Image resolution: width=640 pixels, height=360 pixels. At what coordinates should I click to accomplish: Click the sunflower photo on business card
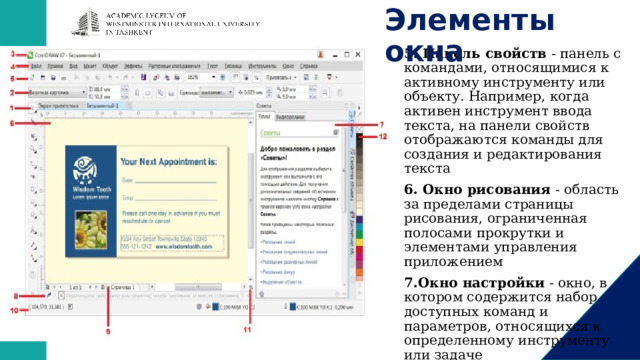pos(91,230)
